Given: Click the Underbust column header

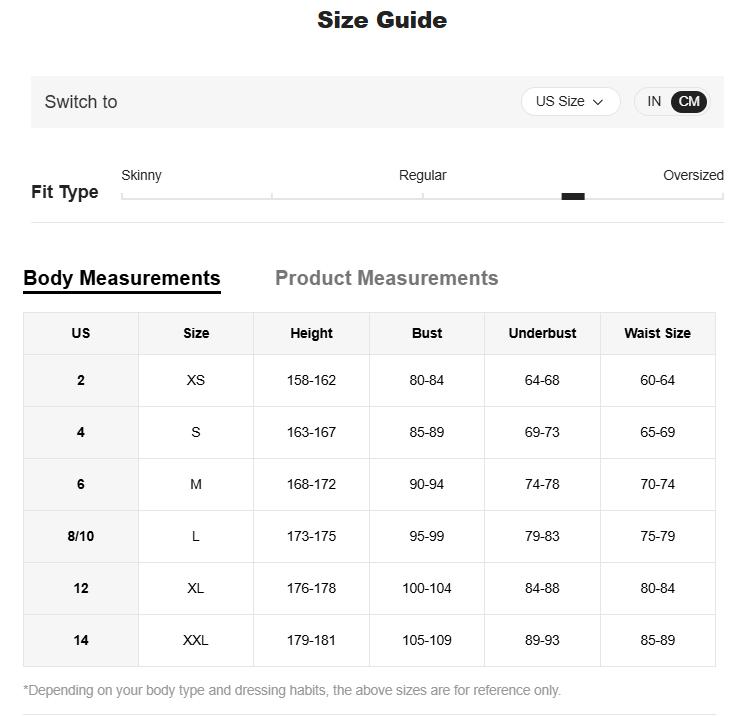Looking at the screenshot, I should (542, 333).
